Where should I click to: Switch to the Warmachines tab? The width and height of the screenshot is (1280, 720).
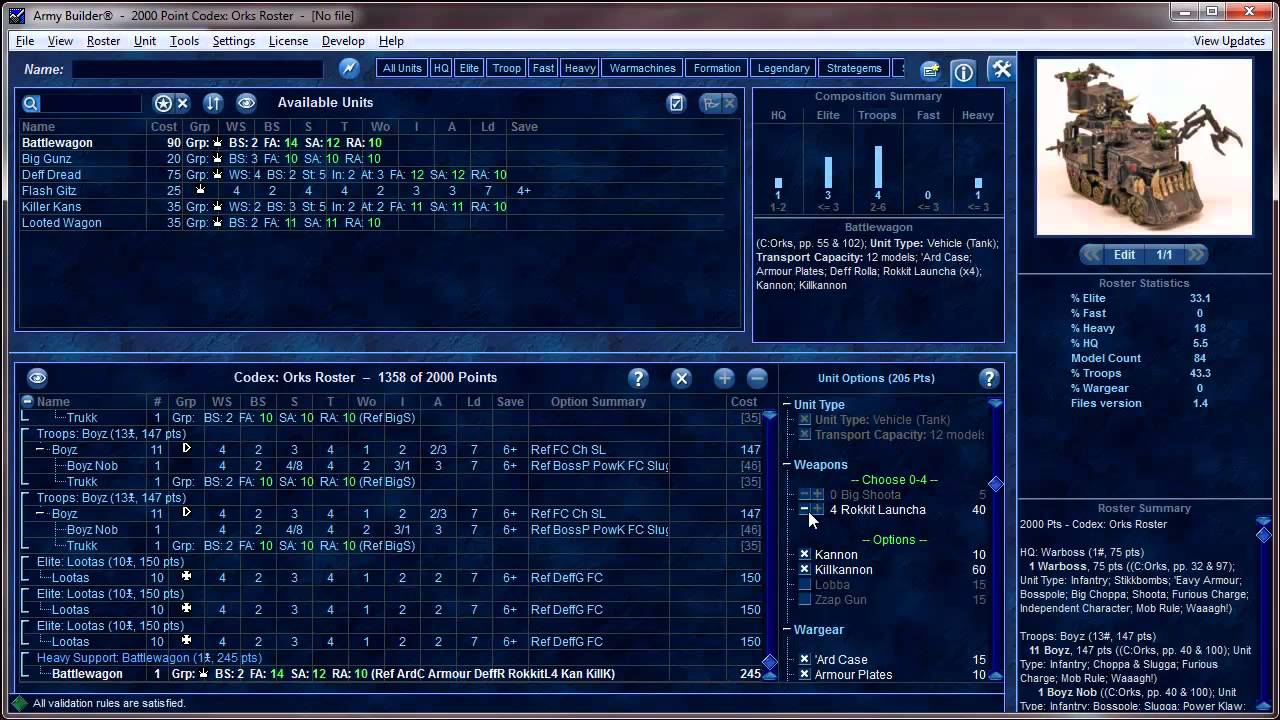tap(643, 68)
